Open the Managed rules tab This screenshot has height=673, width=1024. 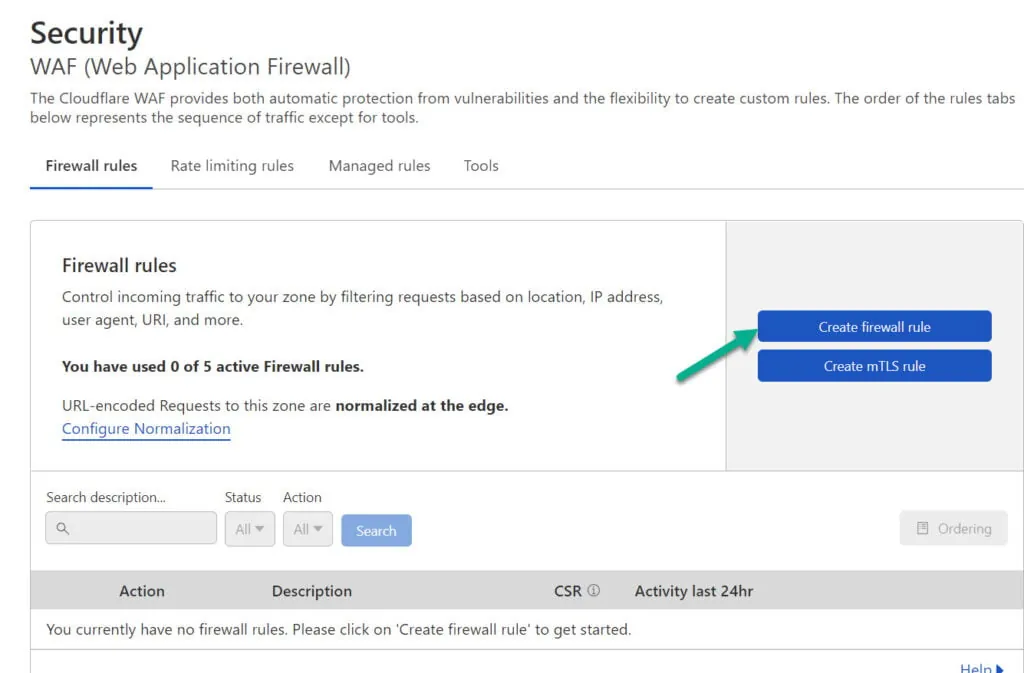[x=379, y=166]
